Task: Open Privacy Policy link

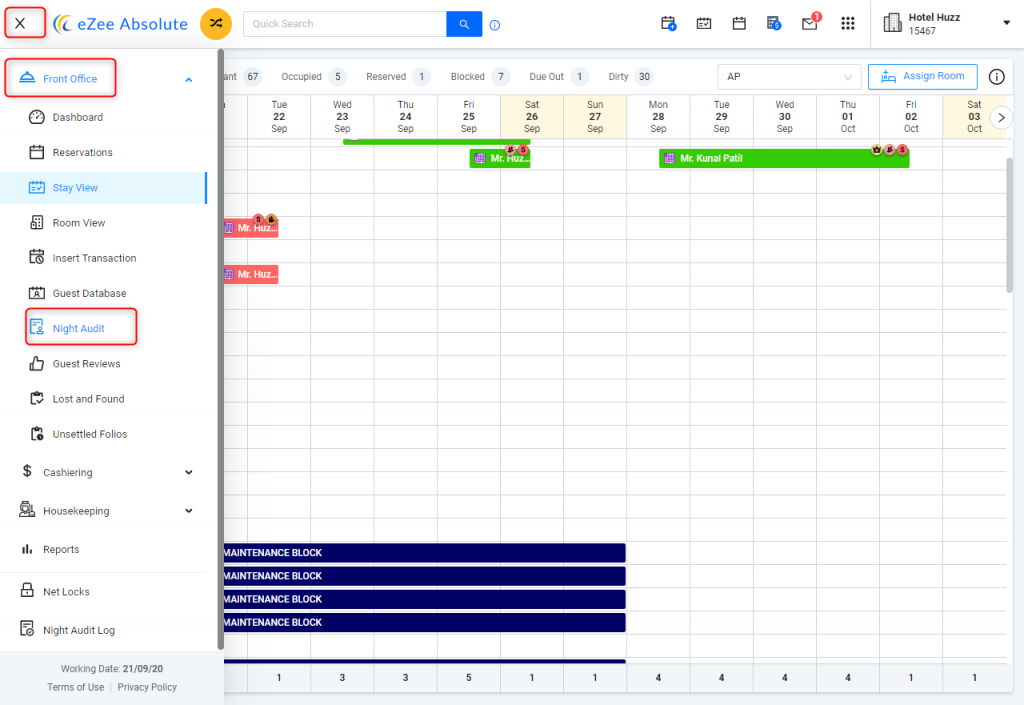Action: click(x=147, y=687)
